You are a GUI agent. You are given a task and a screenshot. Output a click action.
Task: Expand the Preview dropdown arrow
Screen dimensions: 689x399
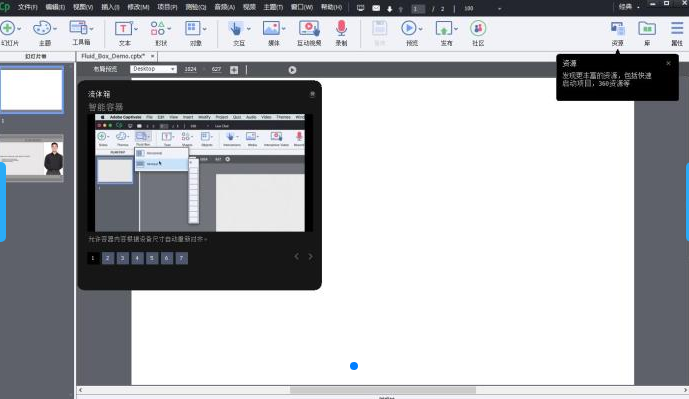pyautogui.click(x=421, y=29)
